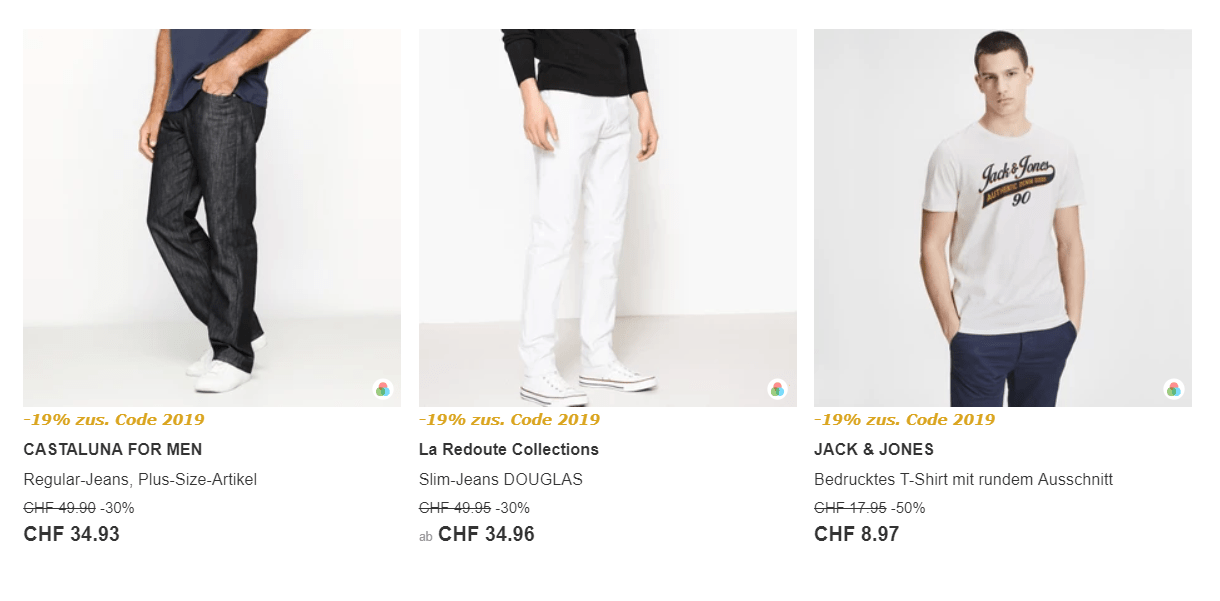Screen dimensions: 1220x601
Task: Click promo code label above Jack & Jones product
Action: click(x=904, y=419)
